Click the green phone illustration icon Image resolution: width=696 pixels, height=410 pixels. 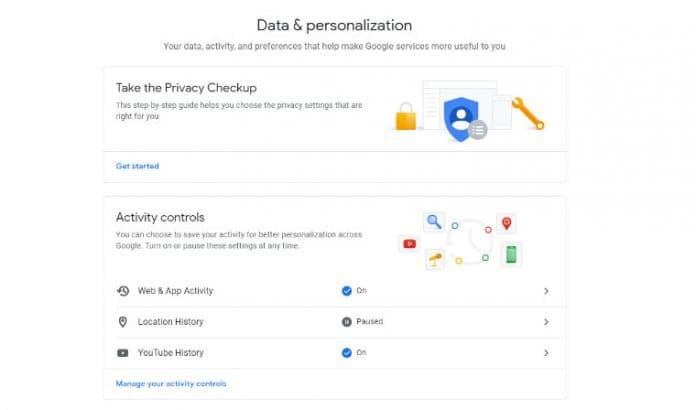tap(511, 255)
